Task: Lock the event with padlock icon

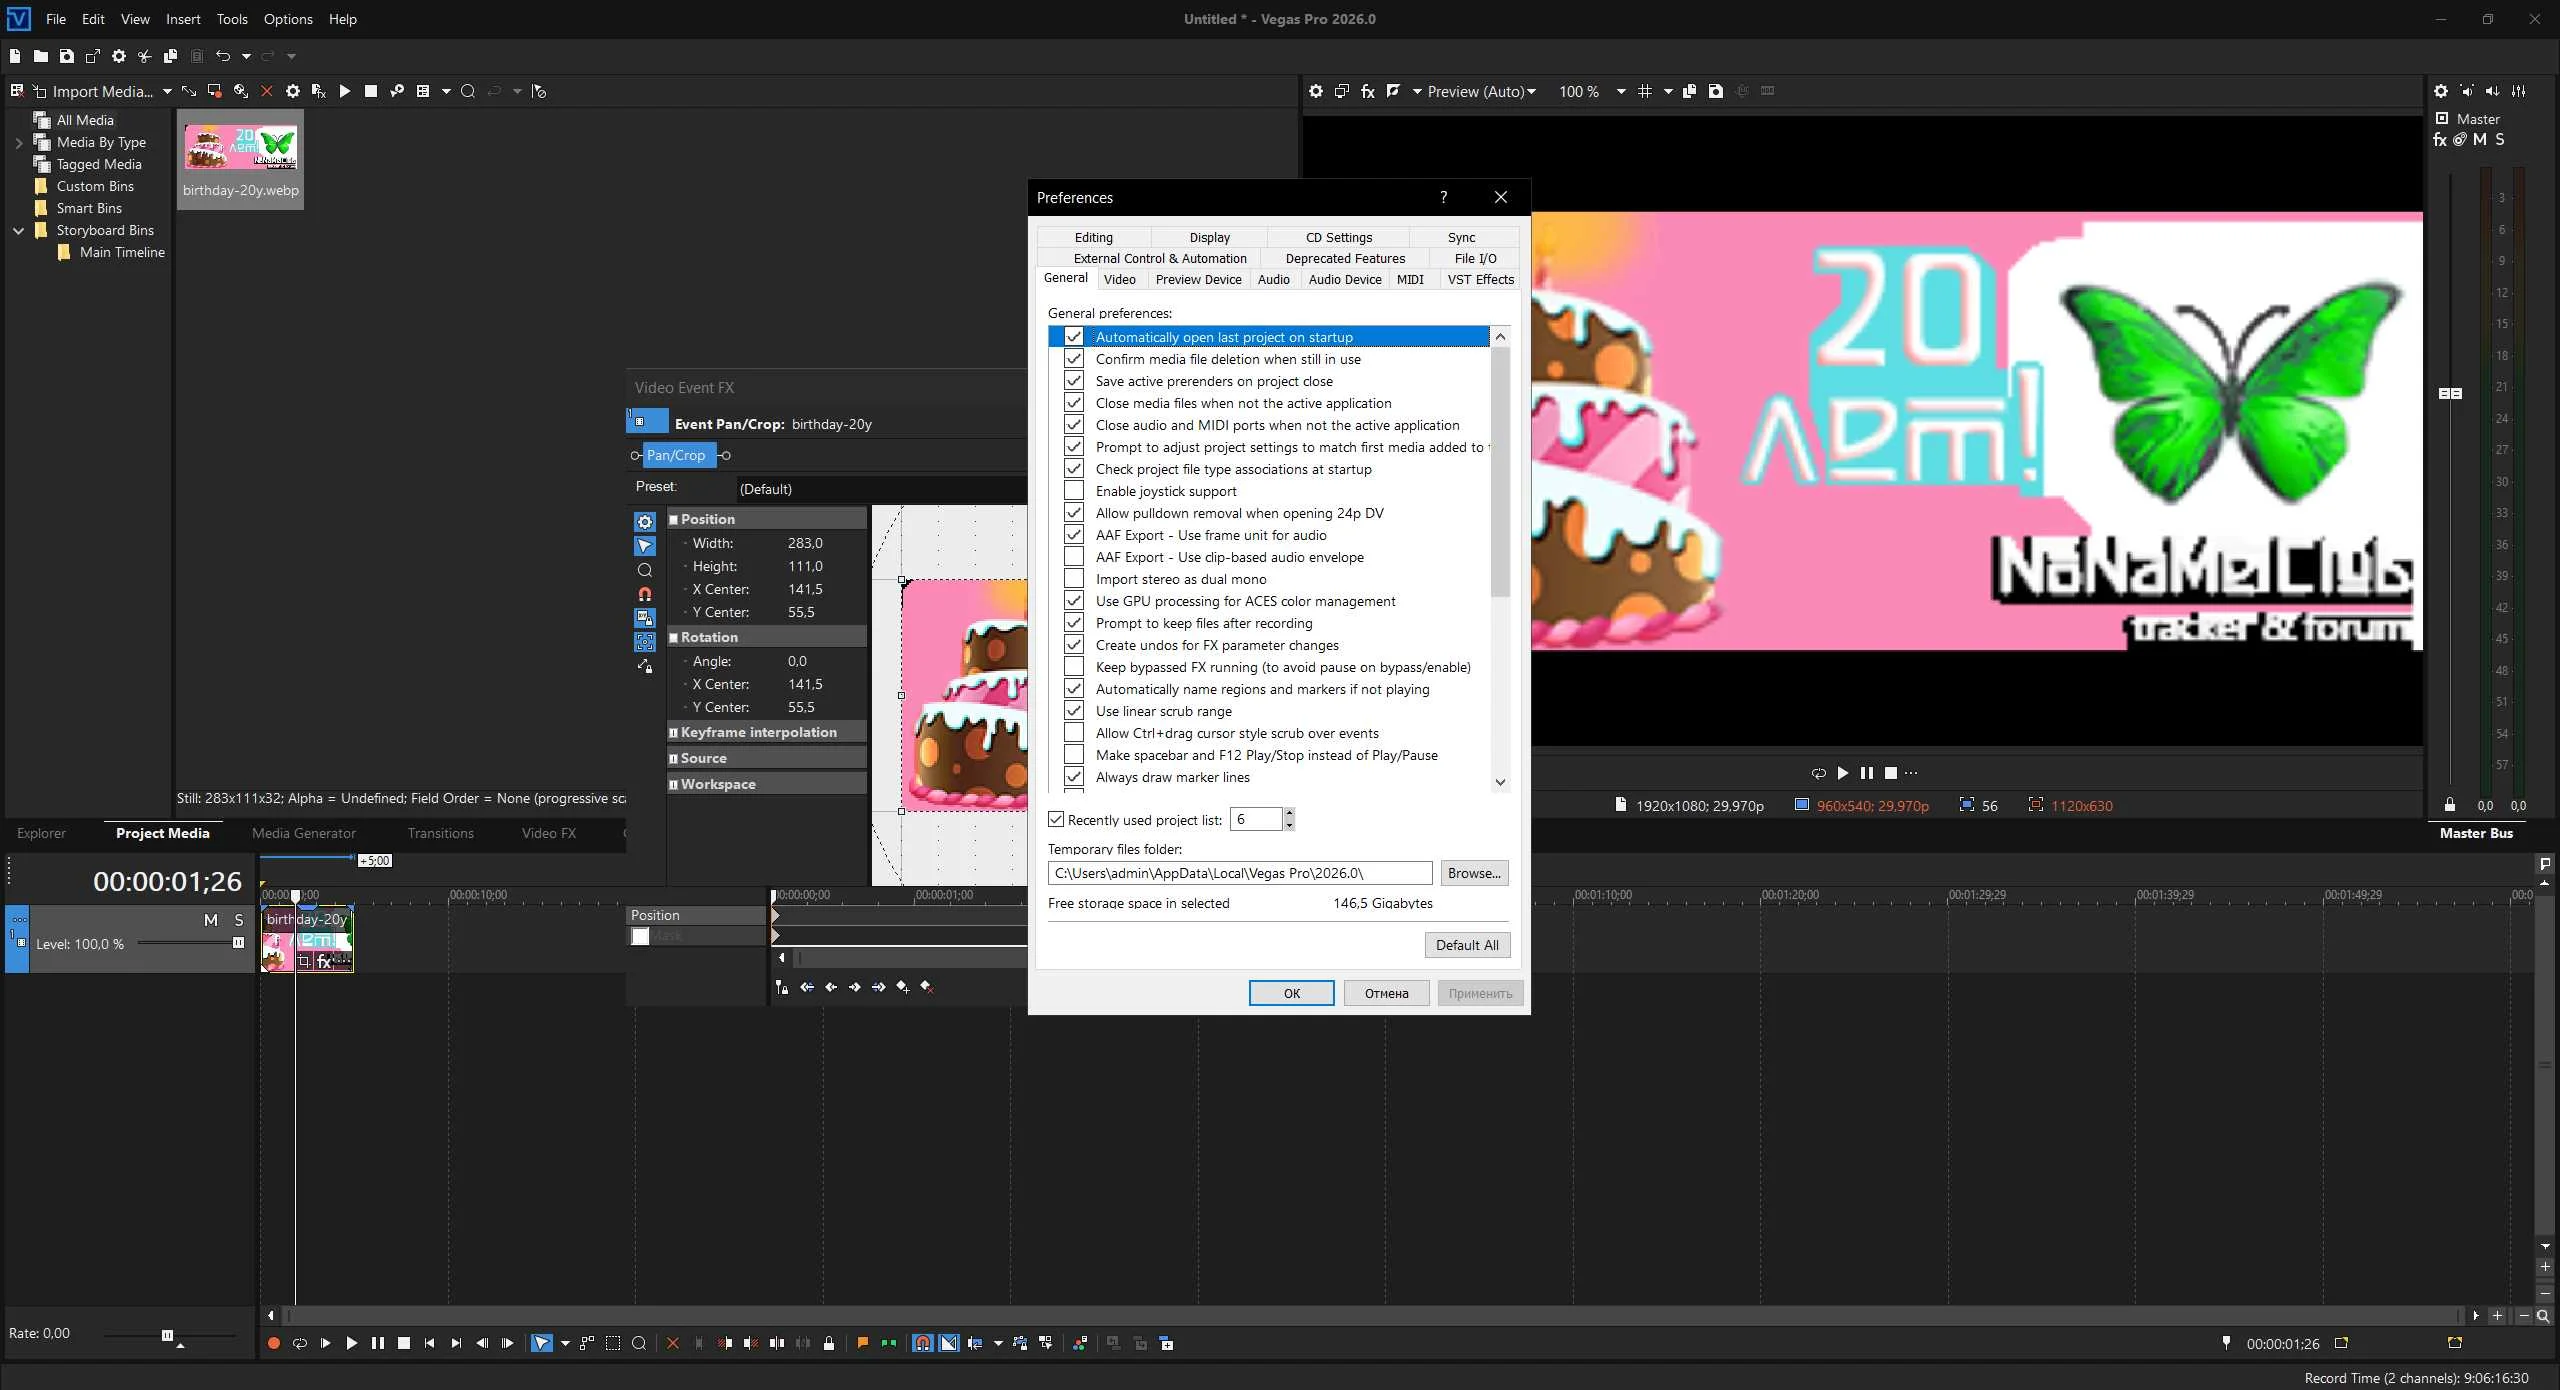Action: 829,1343
